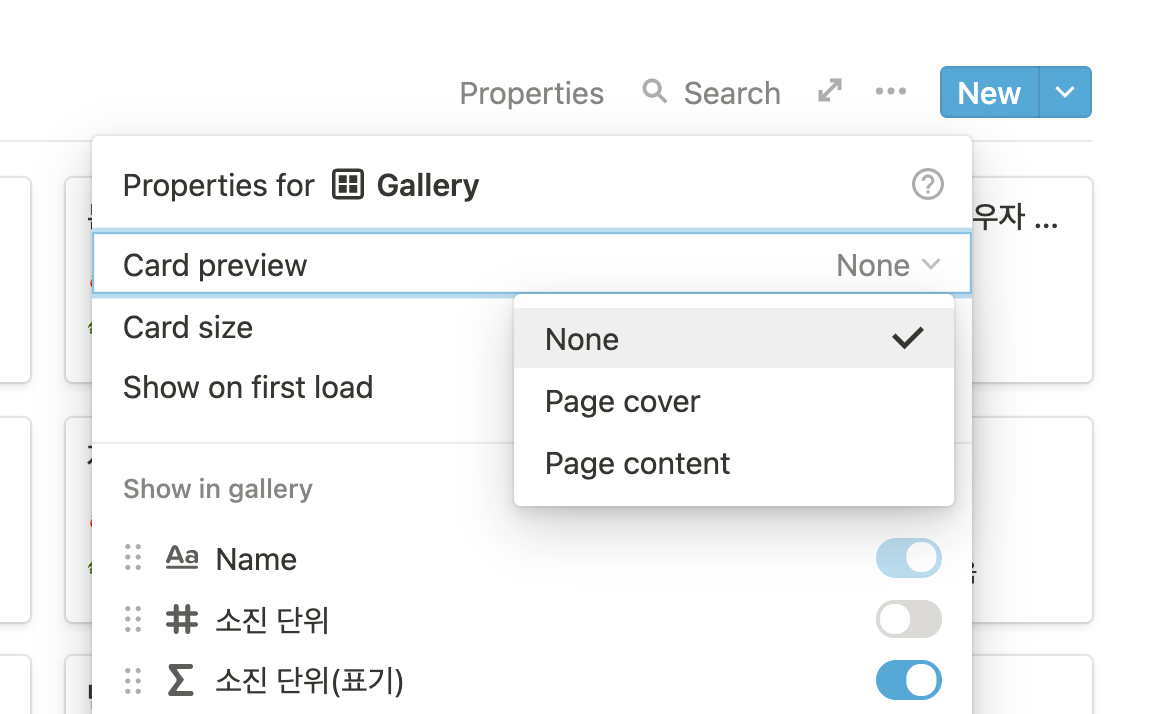This screenshot has width=1168, height=714.
Task: Click the hash number icon for 소진 단위
Action: pos(180,620)
